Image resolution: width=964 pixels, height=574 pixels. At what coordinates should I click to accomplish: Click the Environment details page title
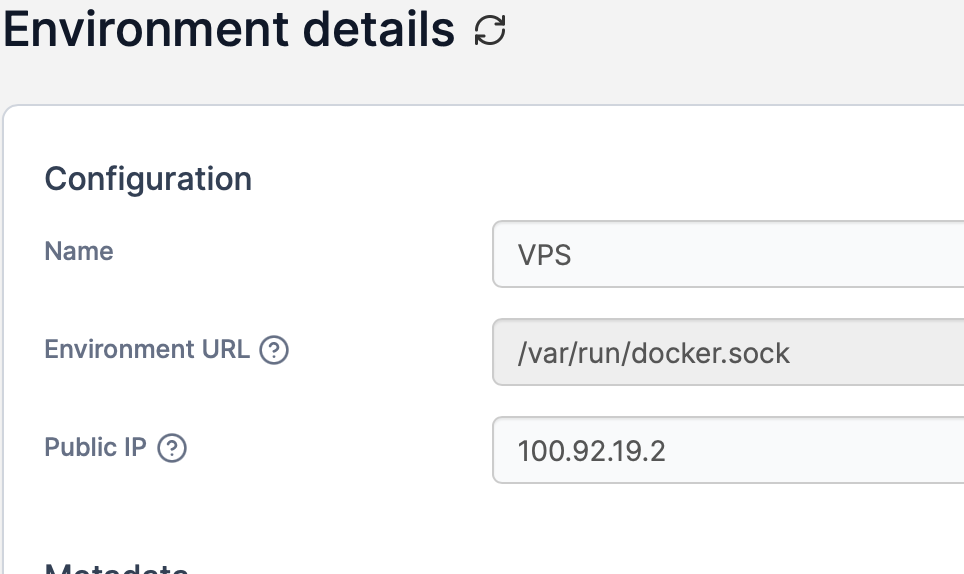pyautogui.click(x=230, y=30)
